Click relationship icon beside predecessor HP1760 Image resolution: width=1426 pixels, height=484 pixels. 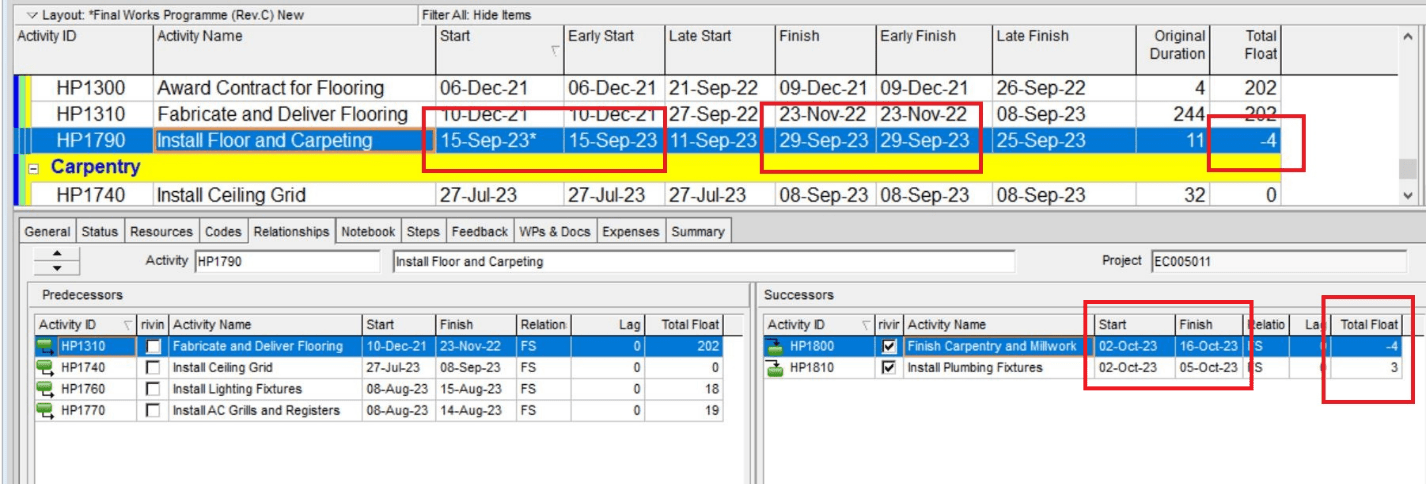(45, 389)
